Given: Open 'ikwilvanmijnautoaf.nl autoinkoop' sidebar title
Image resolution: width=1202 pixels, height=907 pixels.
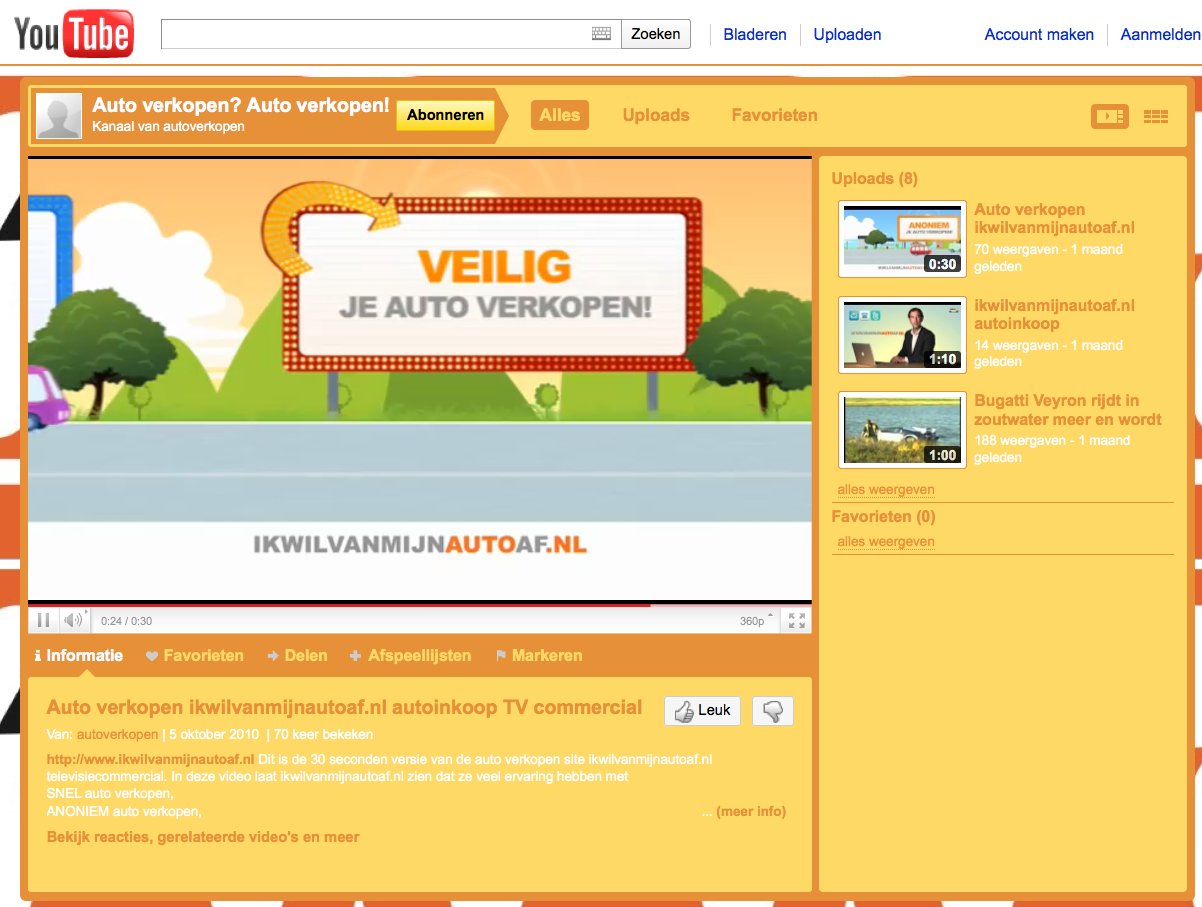Looking at the screenshot, I should [x=1055, y=315].
